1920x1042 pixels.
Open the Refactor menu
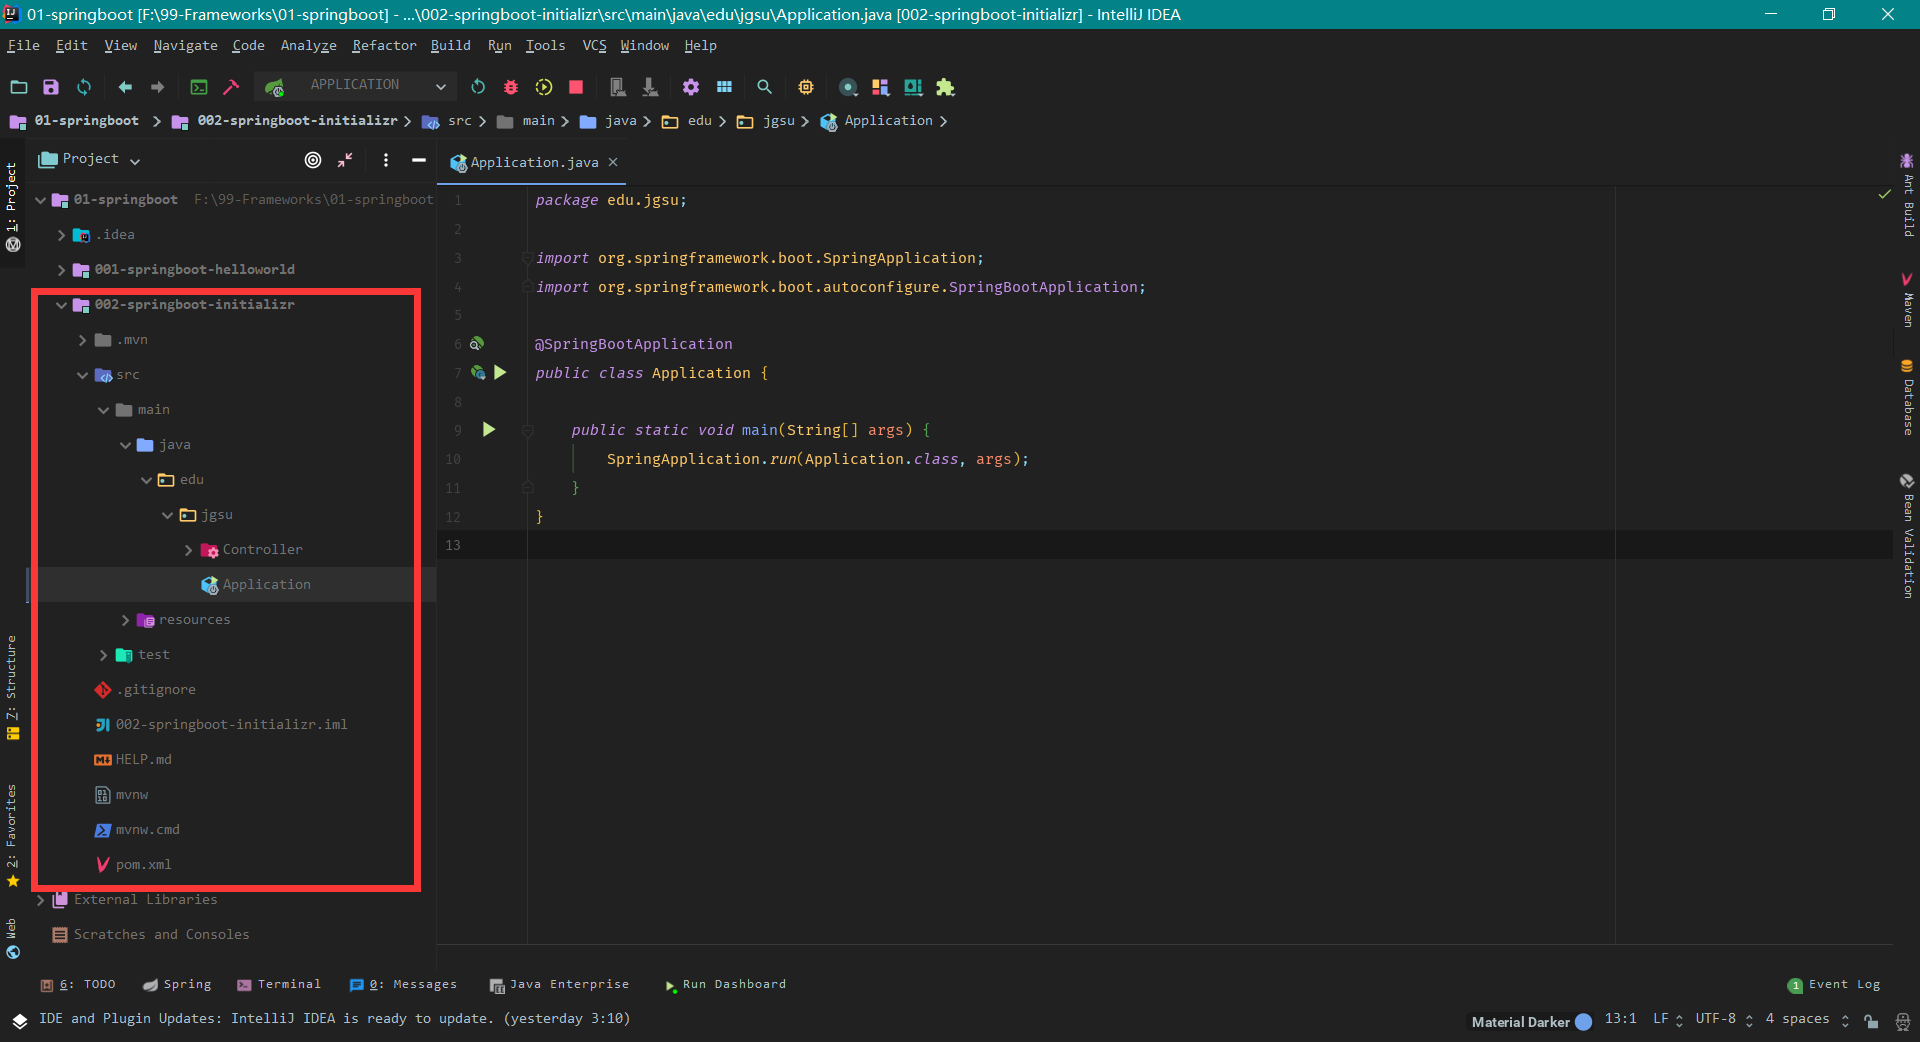pyautogui.click(x=383, y=45)
